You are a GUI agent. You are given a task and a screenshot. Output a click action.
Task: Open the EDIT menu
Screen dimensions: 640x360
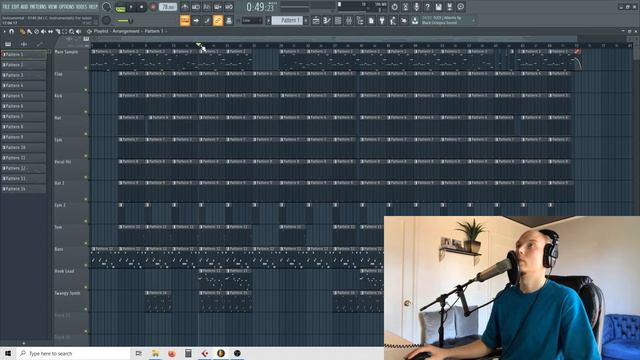tap(15, 7)
